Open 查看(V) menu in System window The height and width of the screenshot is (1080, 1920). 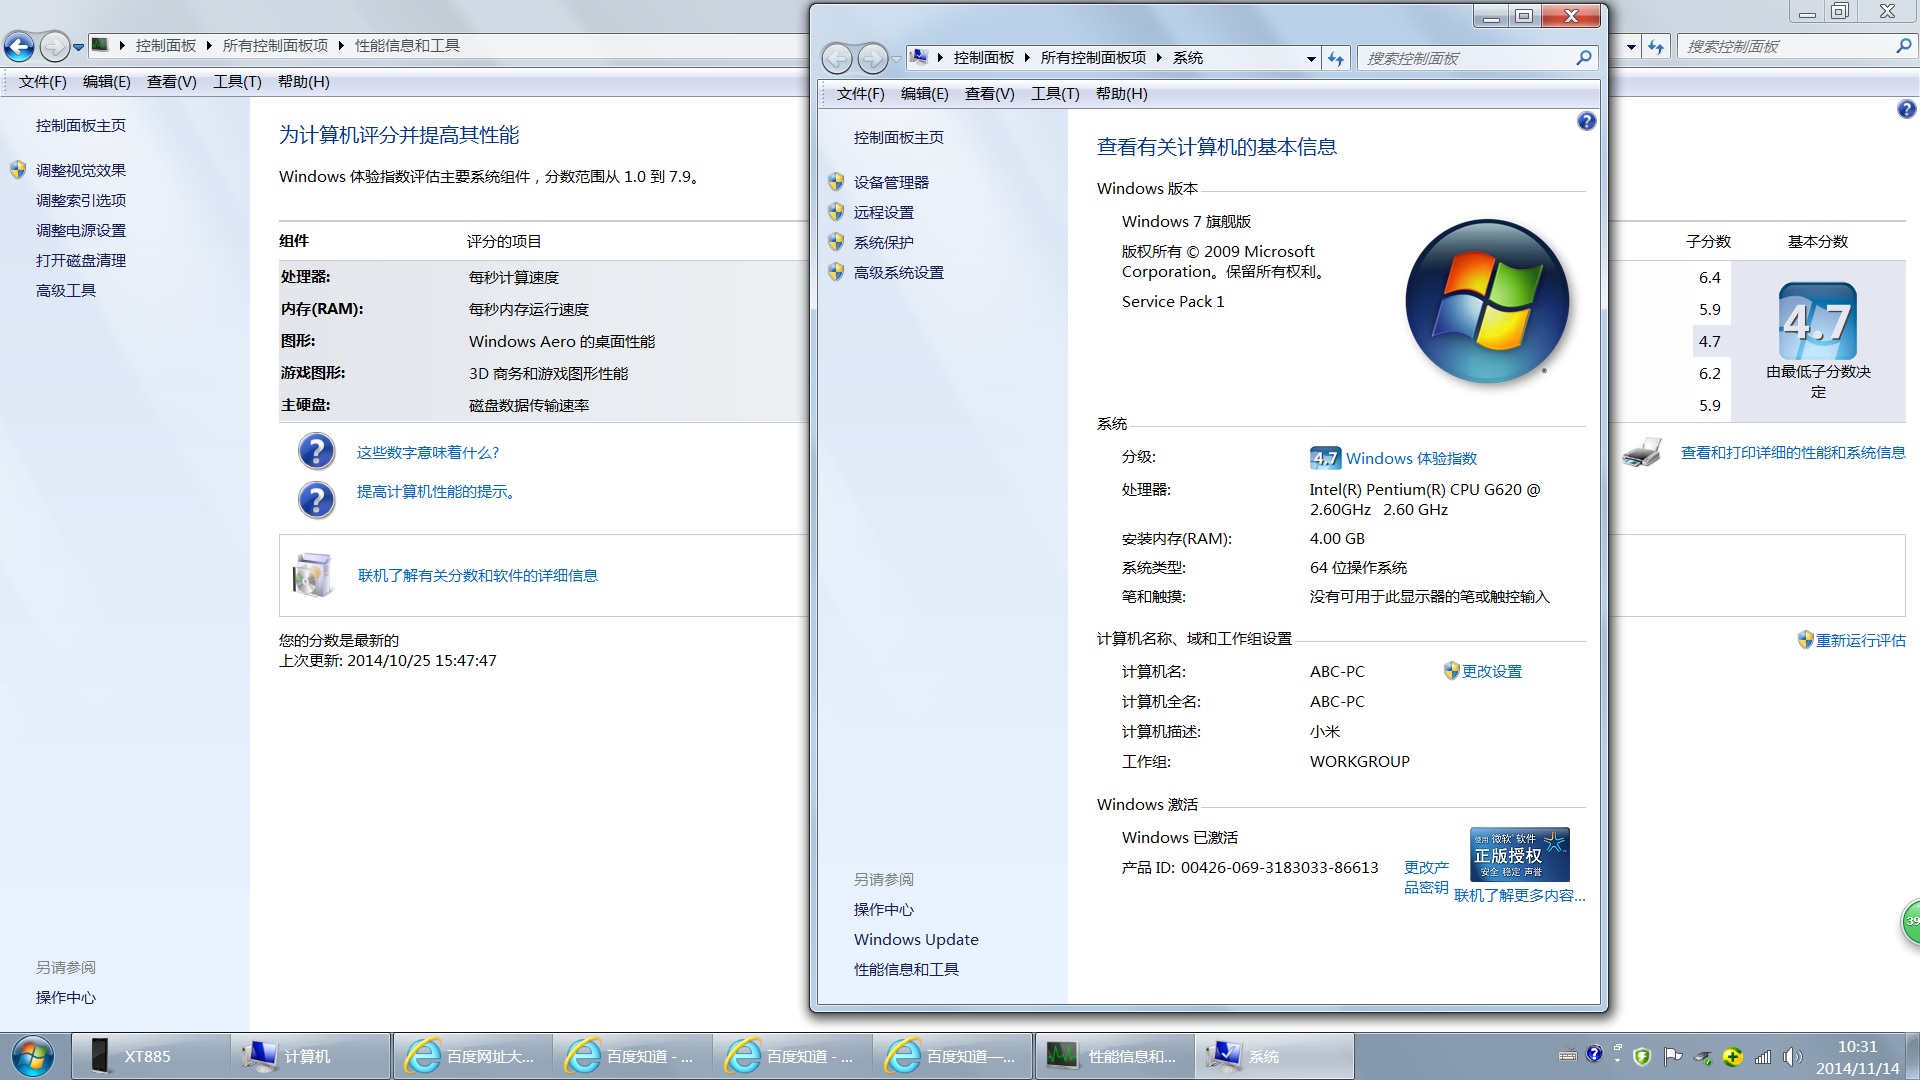click(x=989, y=94)
